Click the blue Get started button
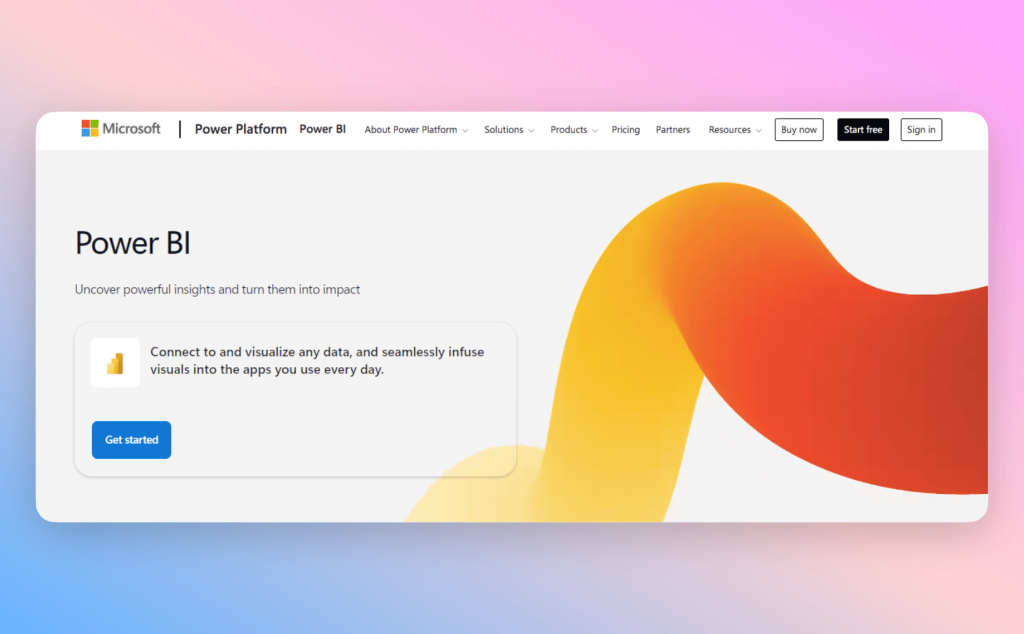 [131, 440]
